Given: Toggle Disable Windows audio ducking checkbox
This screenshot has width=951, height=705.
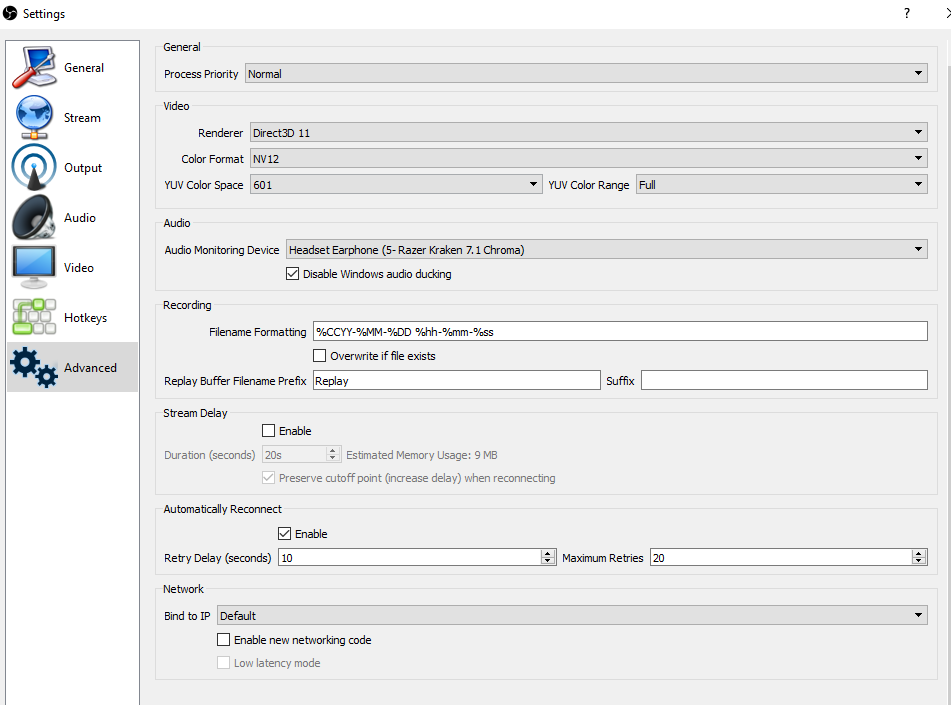Looking at the screenshot, I should tap(292, 274).
